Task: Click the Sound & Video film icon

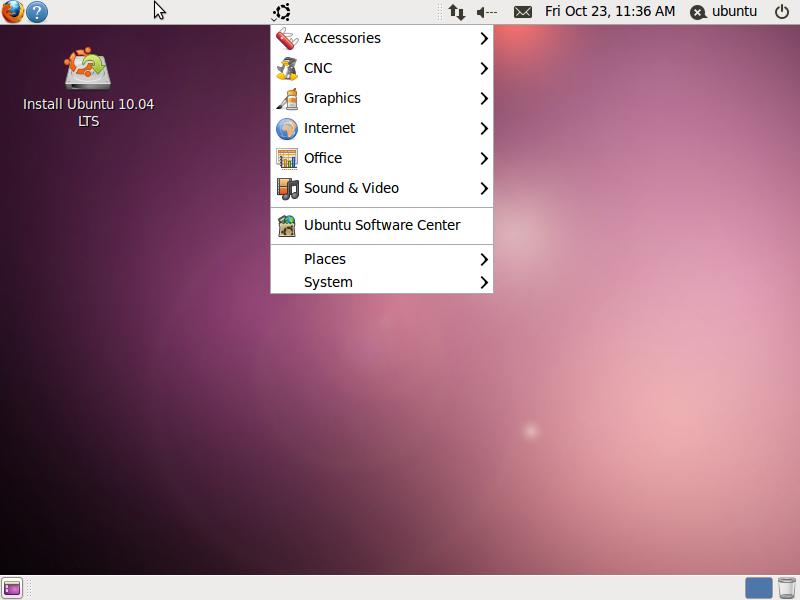Action: point(287,188)
